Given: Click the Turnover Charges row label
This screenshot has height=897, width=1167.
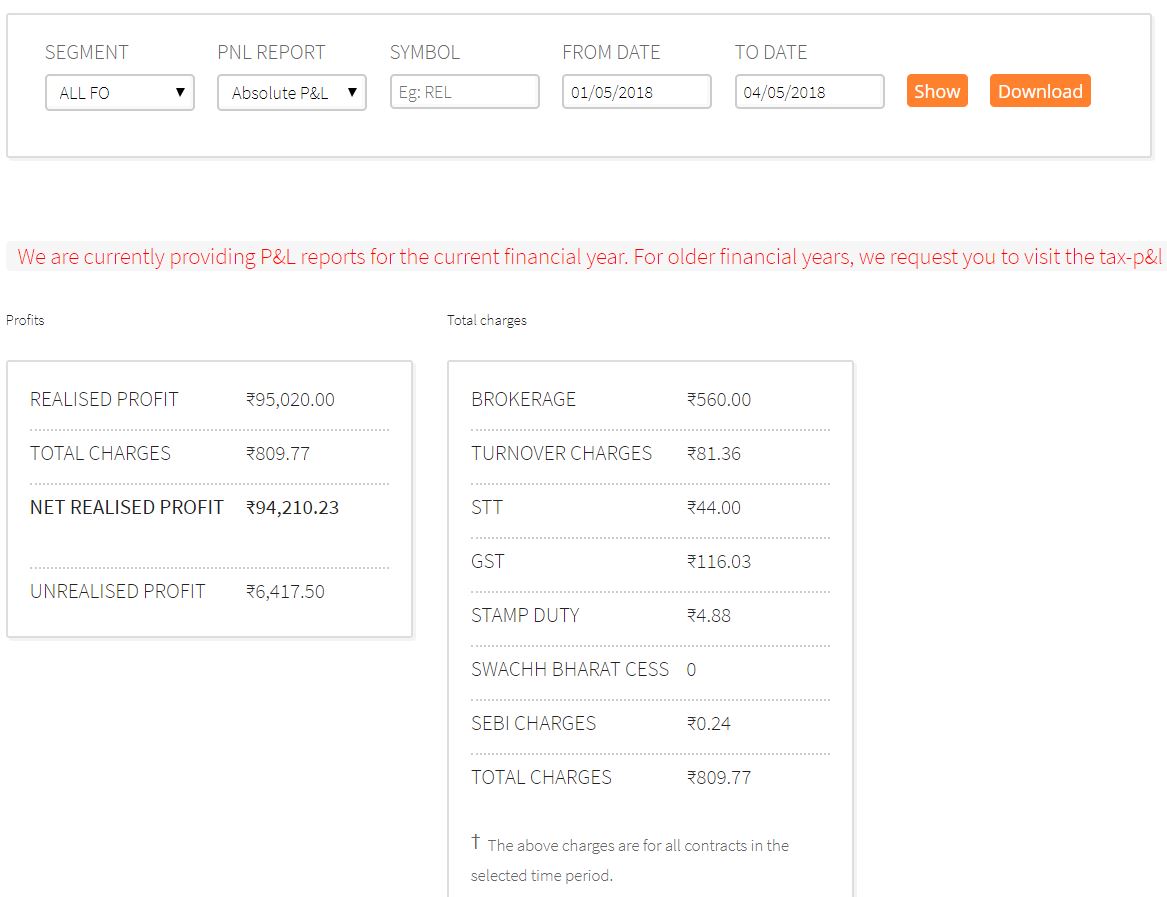Looking at the screenshot, I should [x=561, y=454].
